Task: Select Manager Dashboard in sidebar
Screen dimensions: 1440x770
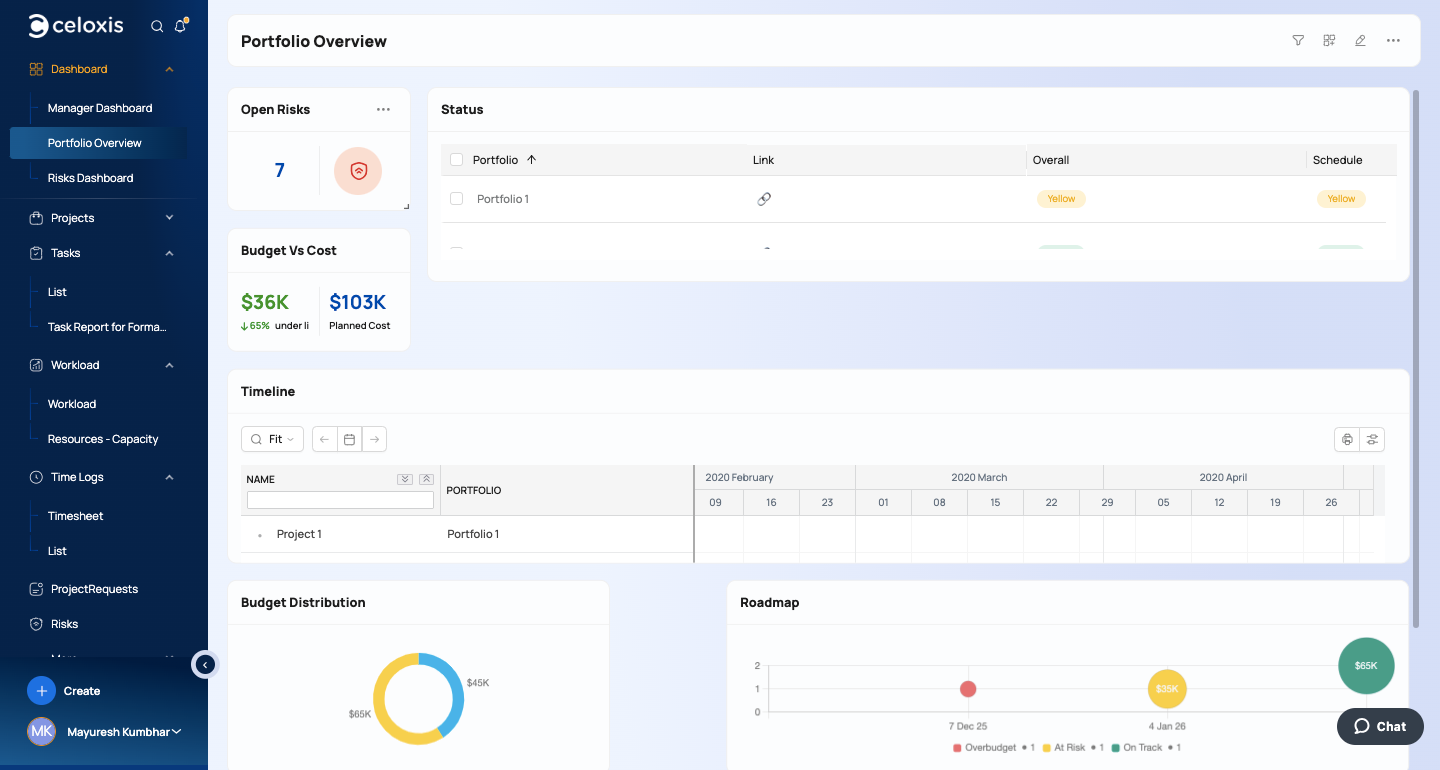Action: (x=100, y=108)
